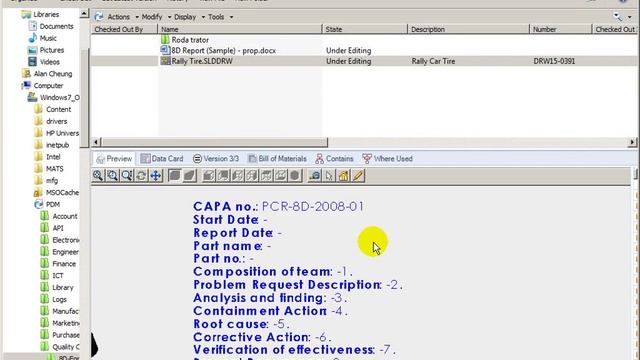Click the file list scroll-left arrow

(x=96, y=142)
